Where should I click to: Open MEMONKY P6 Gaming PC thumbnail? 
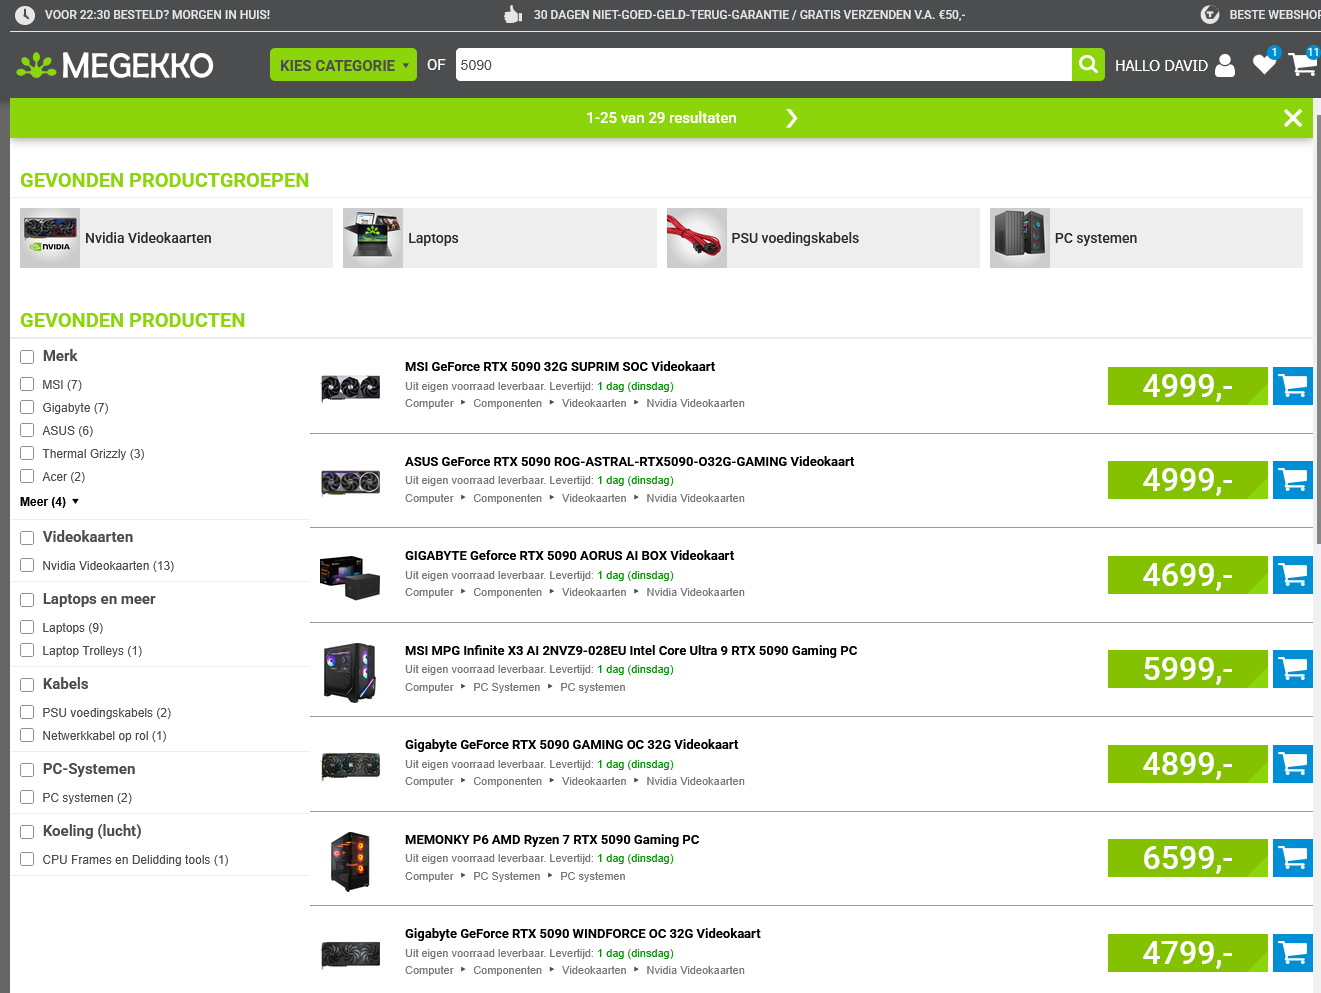click(350, 861)
